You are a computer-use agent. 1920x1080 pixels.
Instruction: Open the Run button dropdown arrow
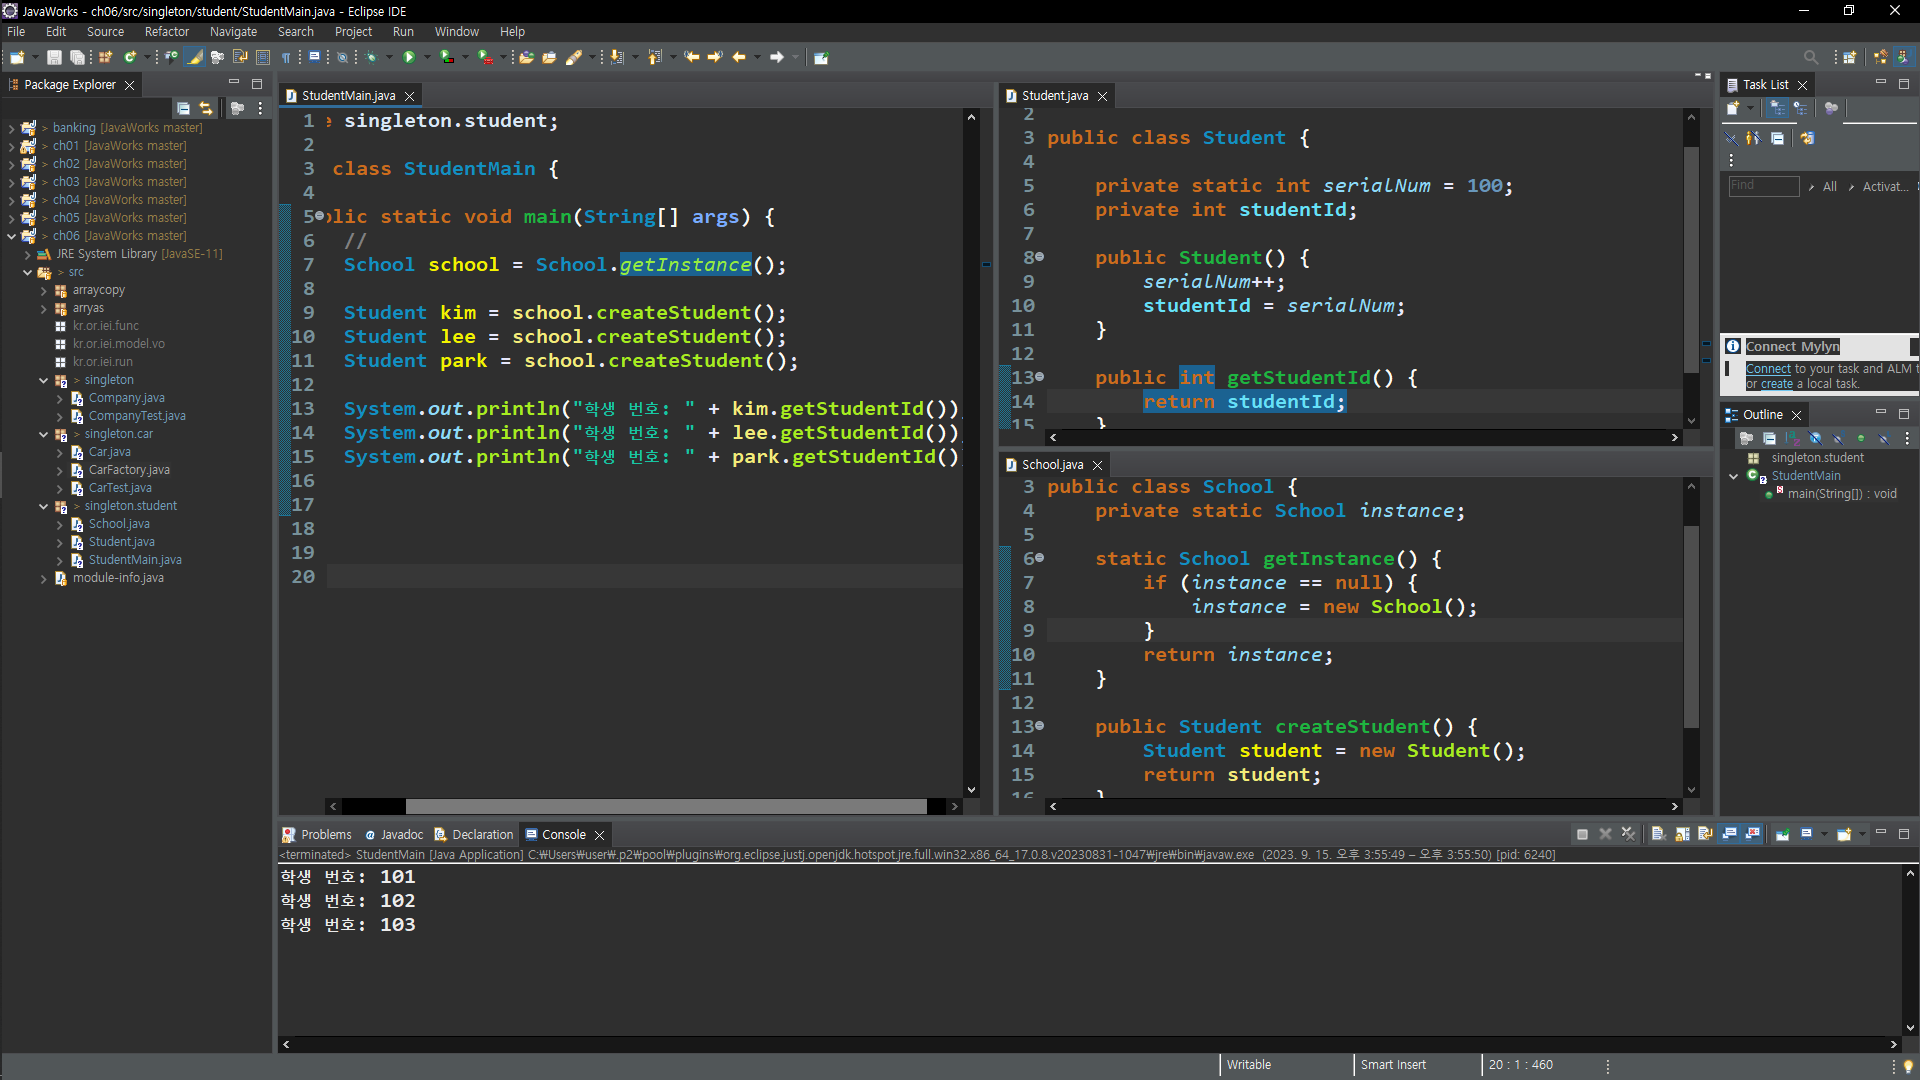pyautogui.click(x=427, y=57)
